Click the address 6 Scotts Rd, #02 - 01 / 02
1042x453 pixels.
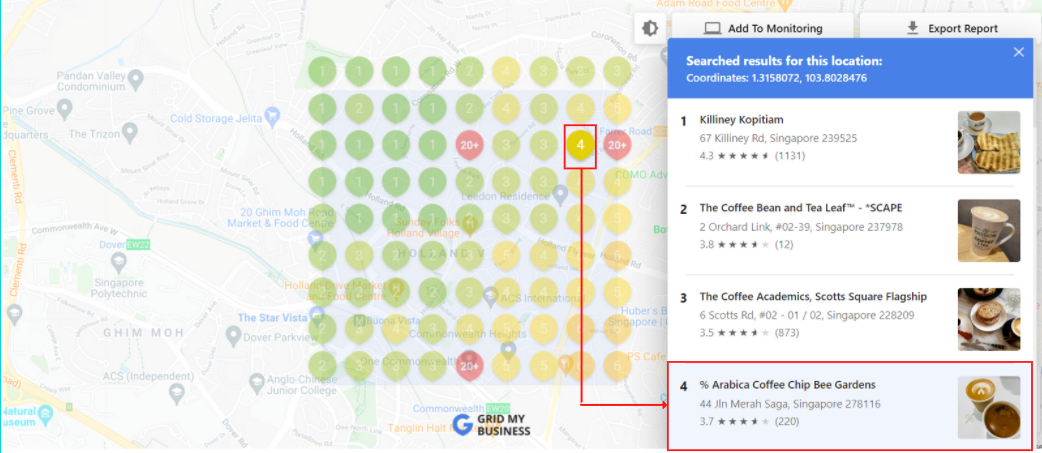tap(807, 315)
